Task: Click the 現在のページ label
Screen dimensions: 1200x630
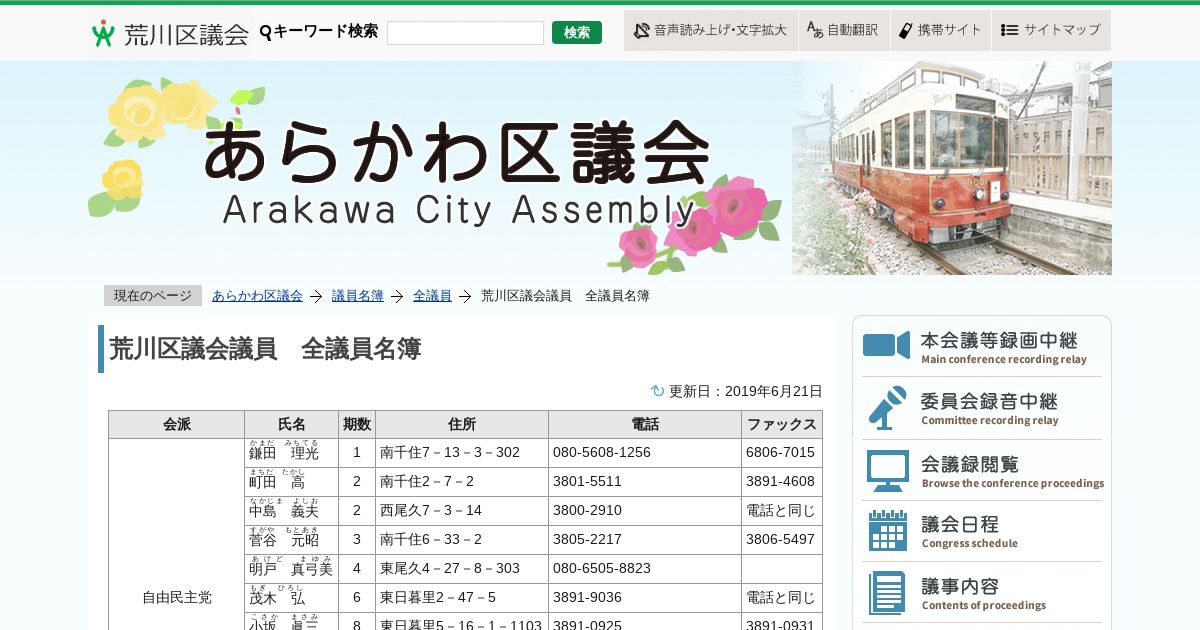Action: [x=153, y=296]
